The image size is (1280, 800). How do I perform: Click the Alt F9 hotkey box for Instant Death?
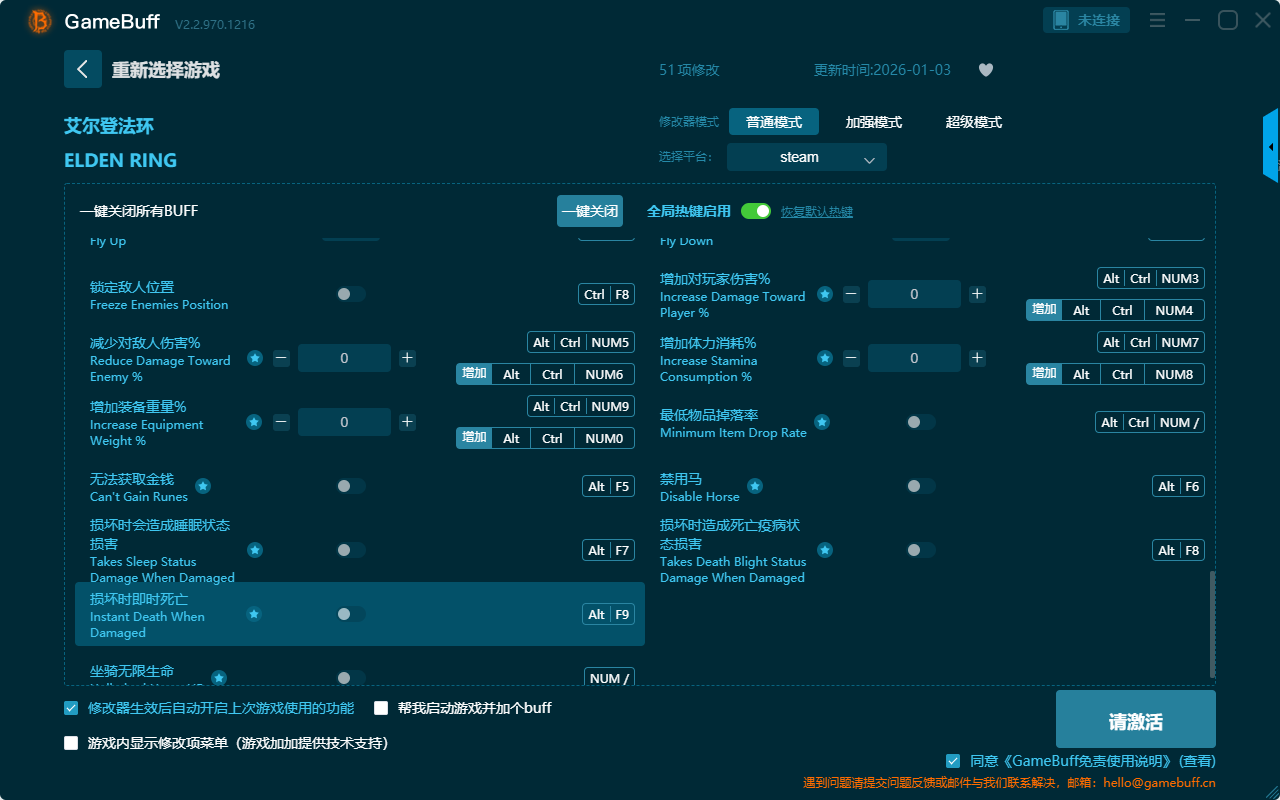608,614
